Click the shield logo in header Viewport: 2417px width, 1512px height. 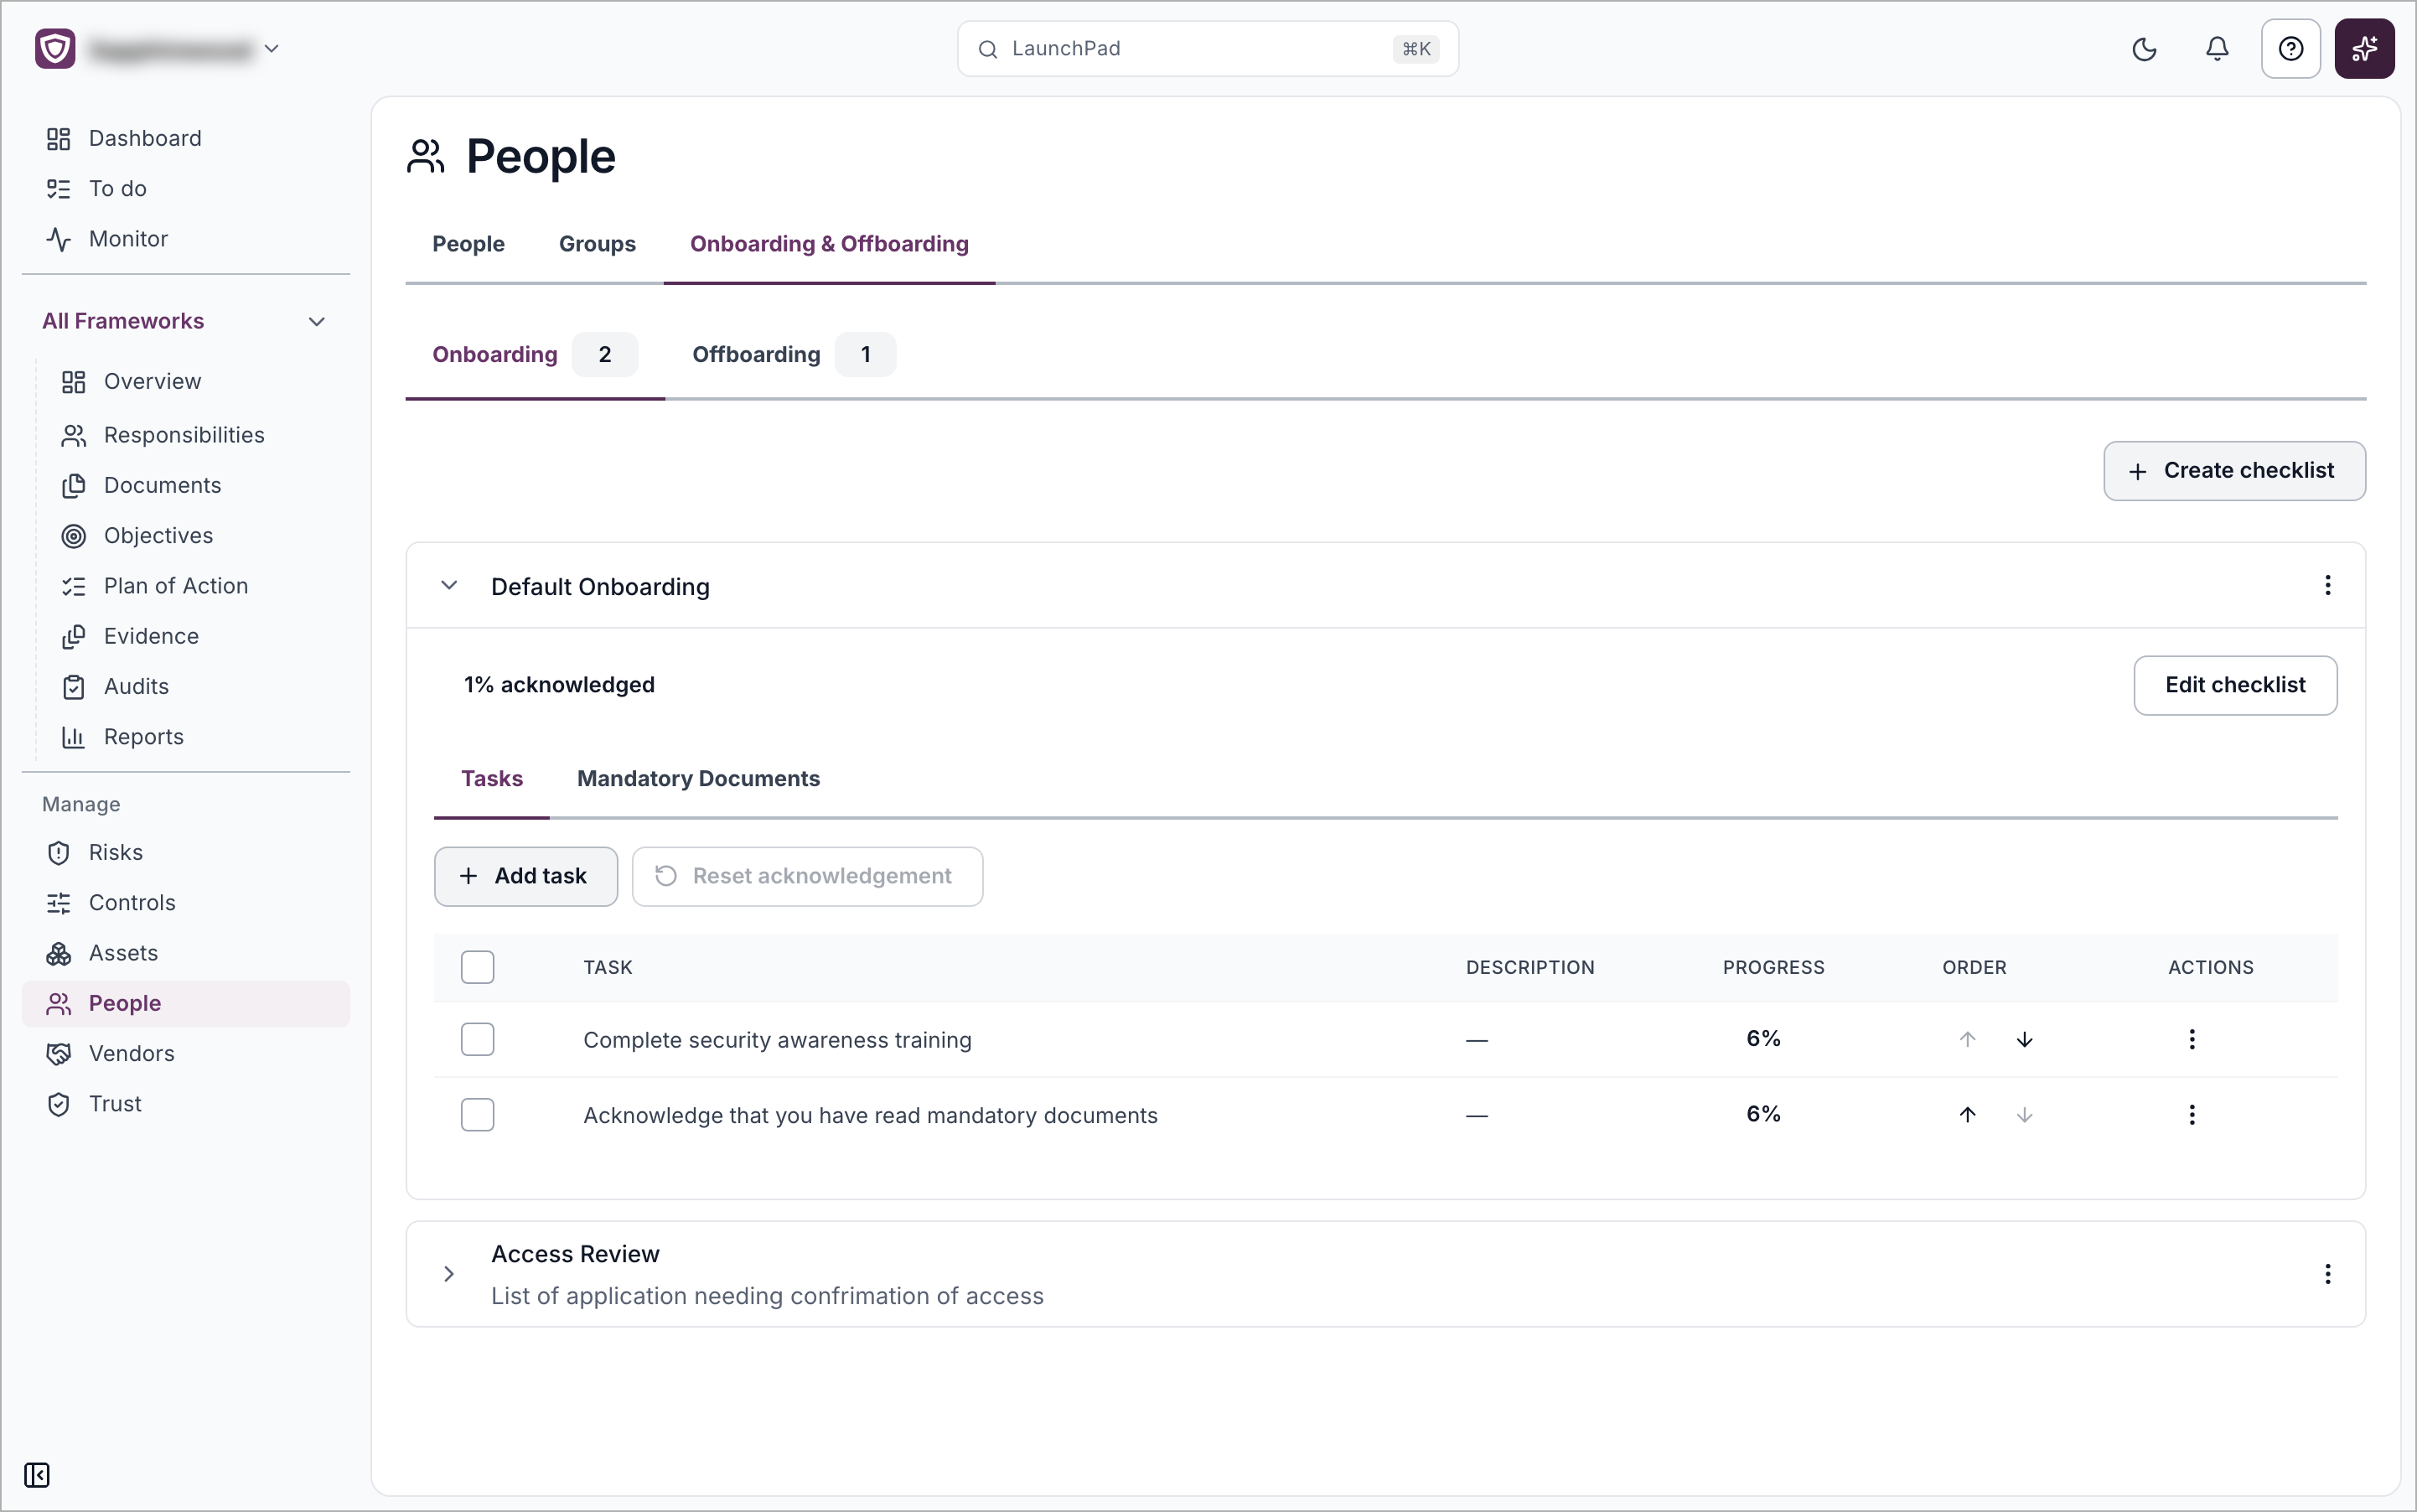pos(55,48)
